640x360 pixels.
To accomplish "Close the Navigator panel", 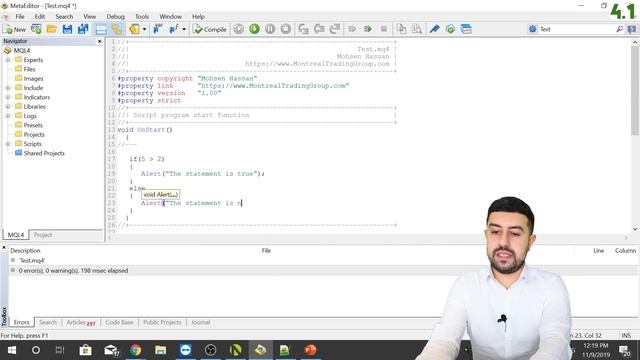I will point(100,41).
